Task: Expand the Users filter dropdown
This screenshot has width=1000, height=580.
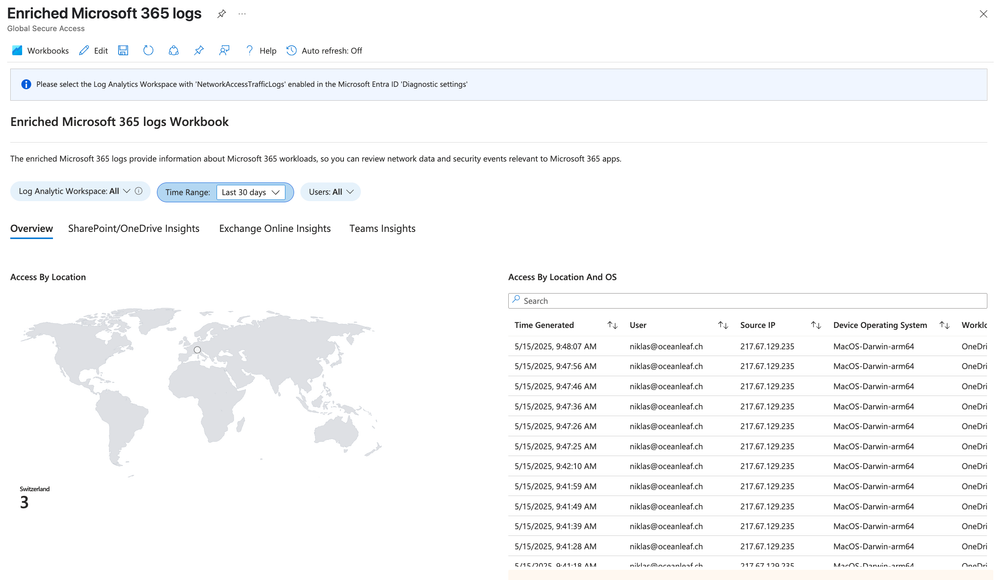Action: point(330,191)
